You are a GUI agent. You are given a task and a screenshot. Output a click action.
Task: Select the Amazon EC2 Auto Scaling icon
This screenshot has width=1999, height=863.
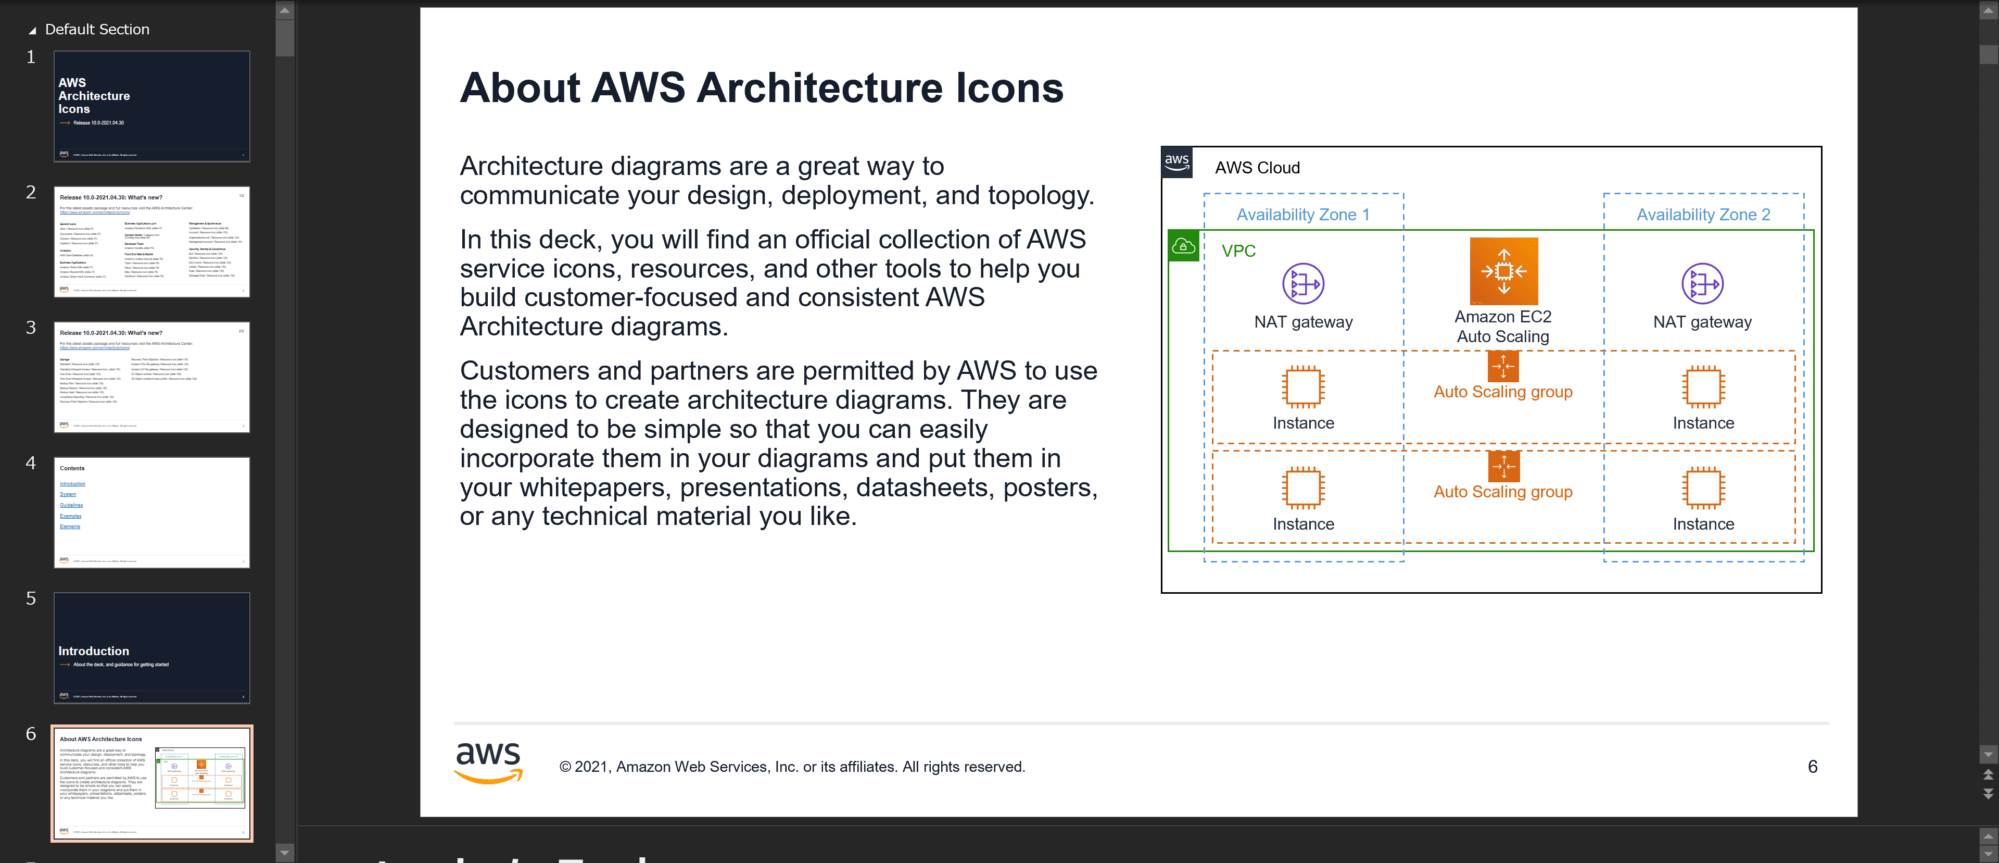click(x=1503, y=271)
